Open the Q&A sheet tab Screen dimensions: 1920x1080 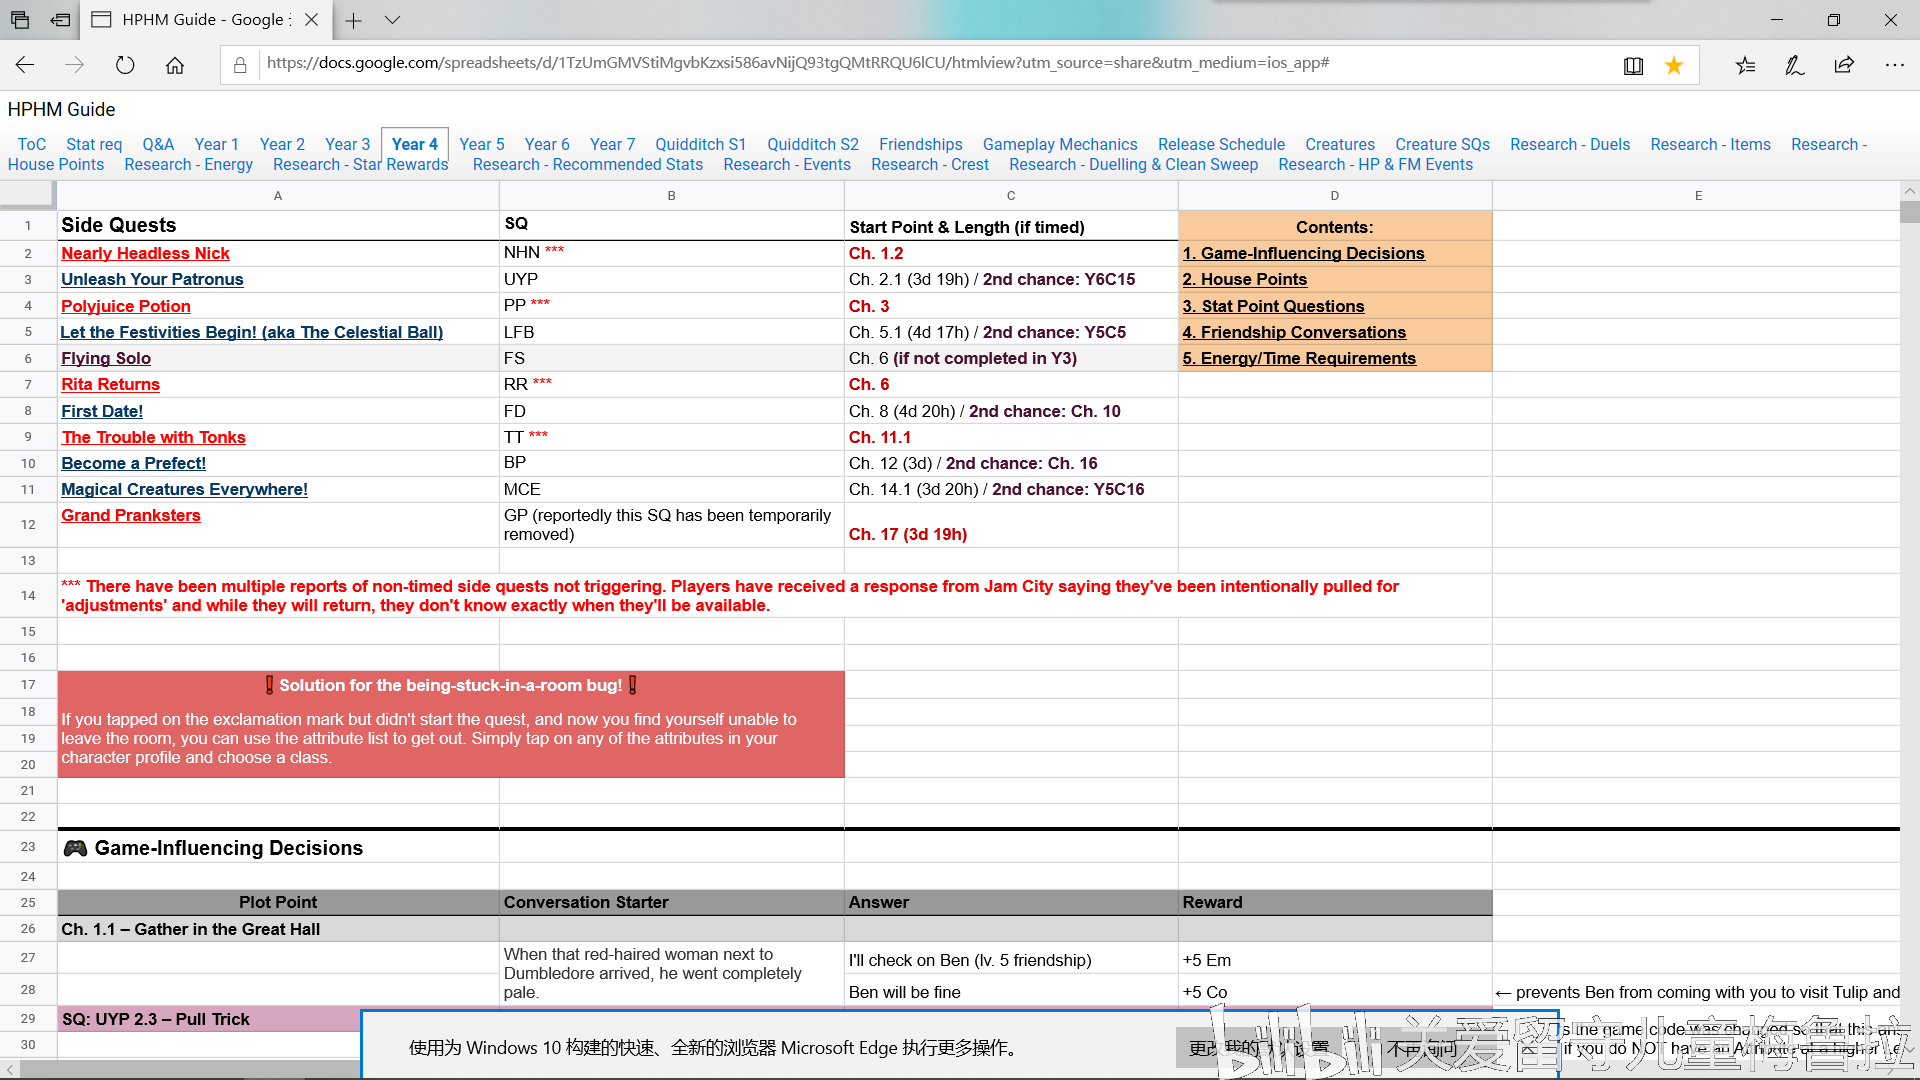pos(158,144)
